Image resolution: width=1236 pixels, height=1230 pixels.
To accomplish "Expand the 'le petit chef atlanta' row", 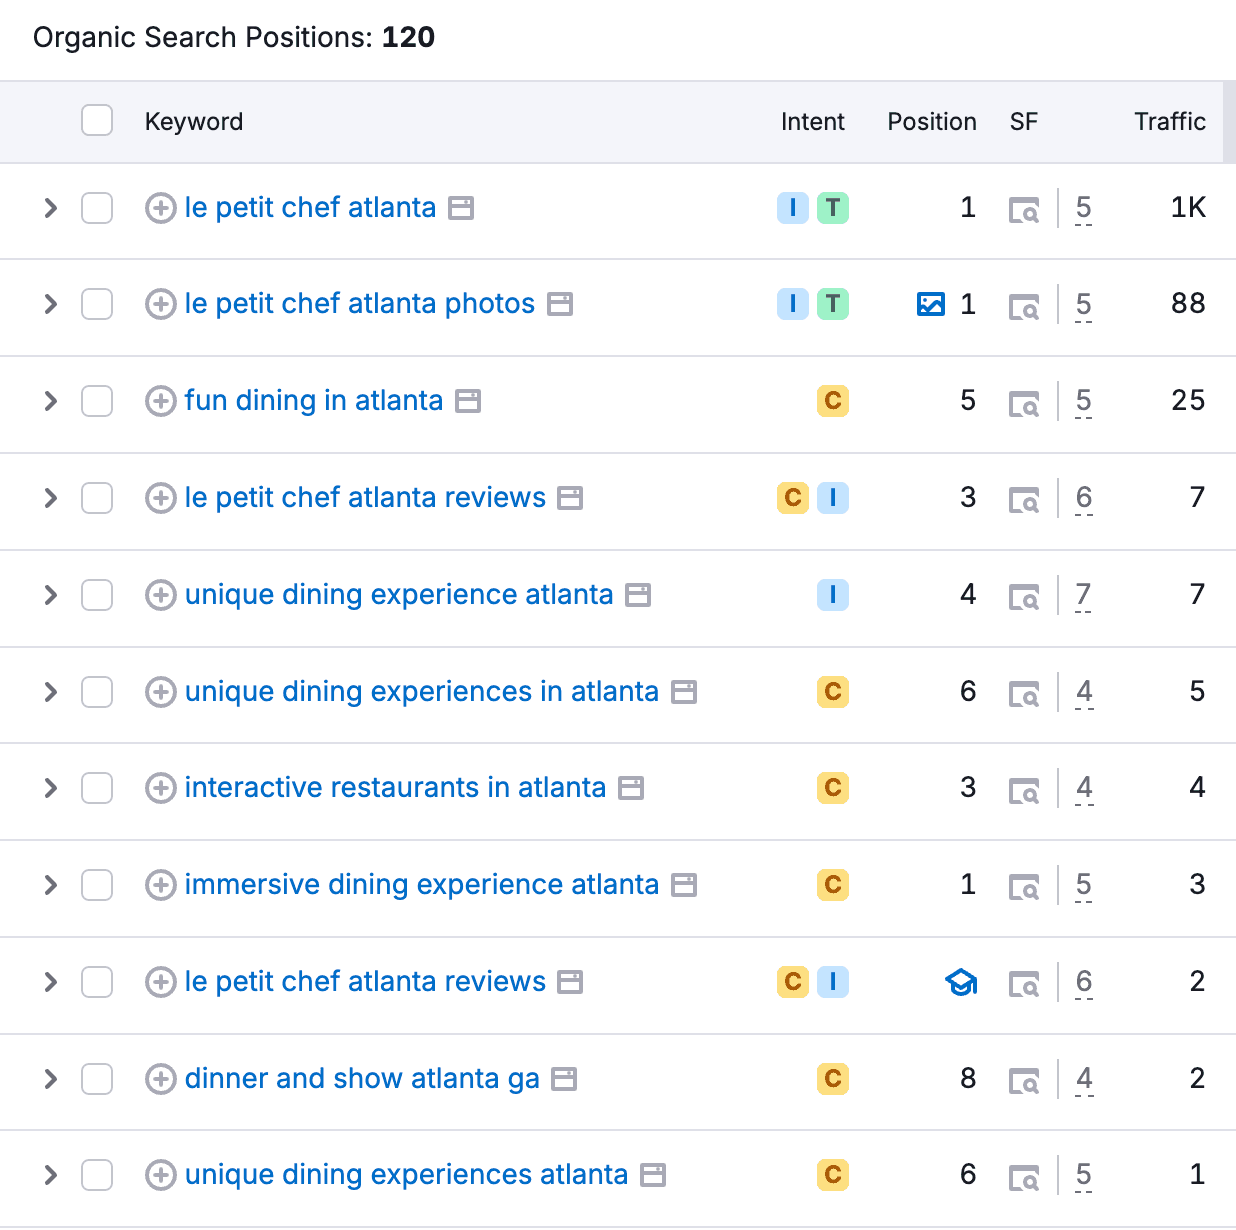I will click(x=51, y=208).
